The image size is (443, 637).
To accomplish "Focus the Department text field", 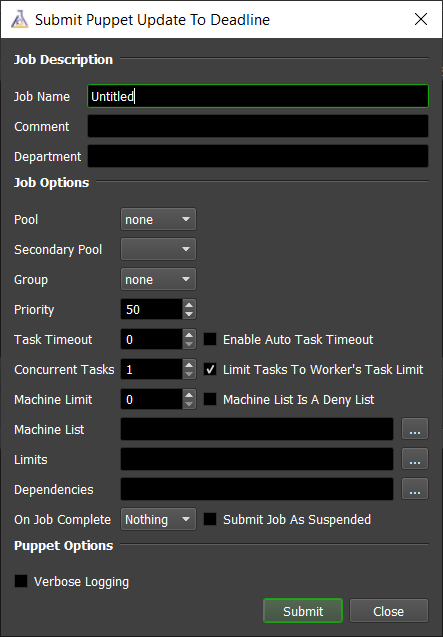I will pos(258,156).
